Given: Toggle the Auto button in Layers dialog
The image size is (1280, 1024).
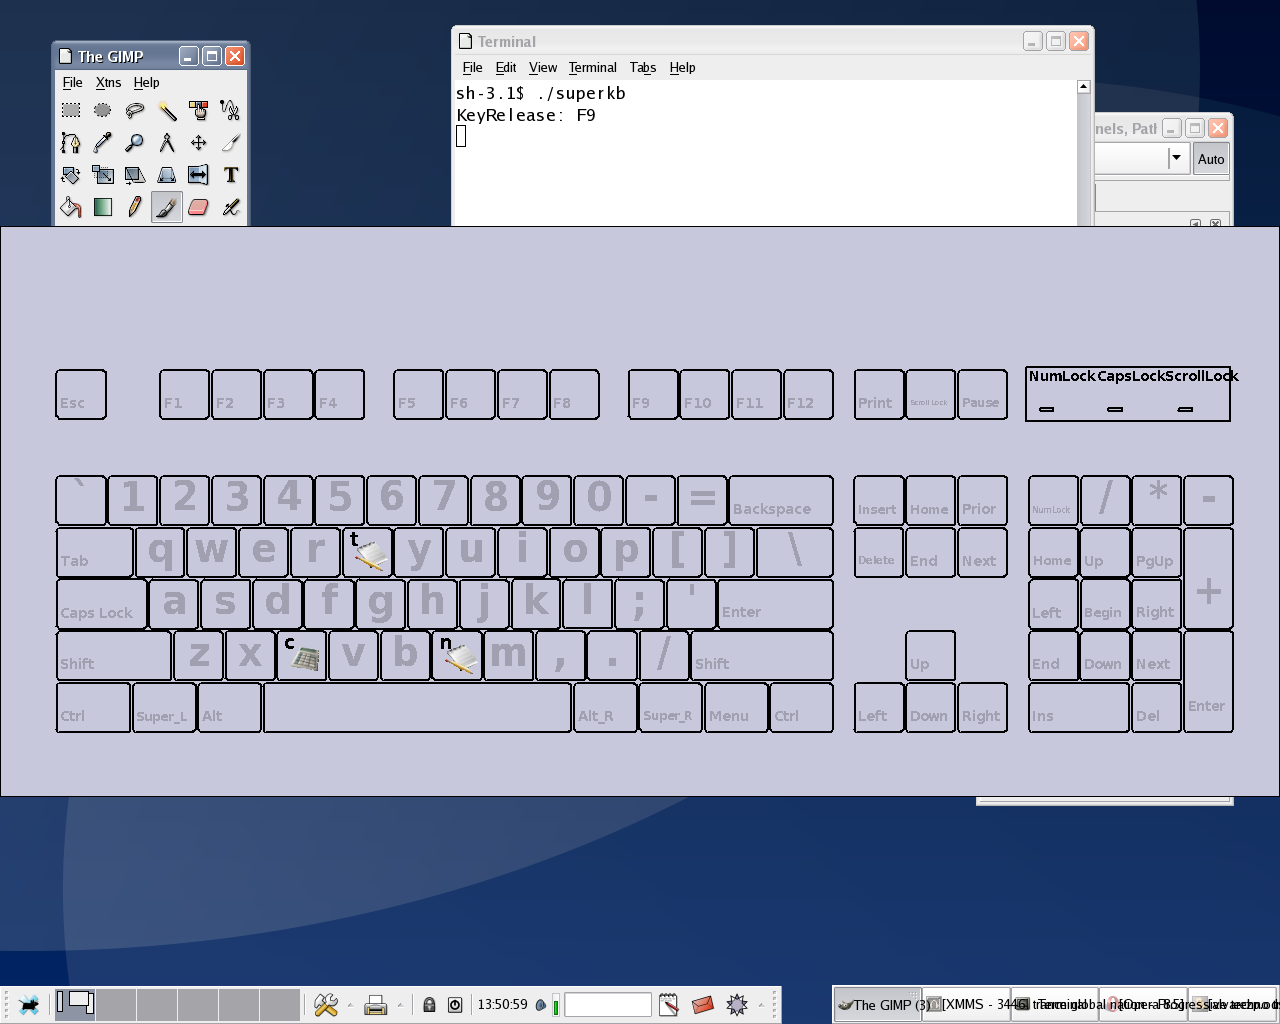Looking at the screenshot, I should 1210,159.
